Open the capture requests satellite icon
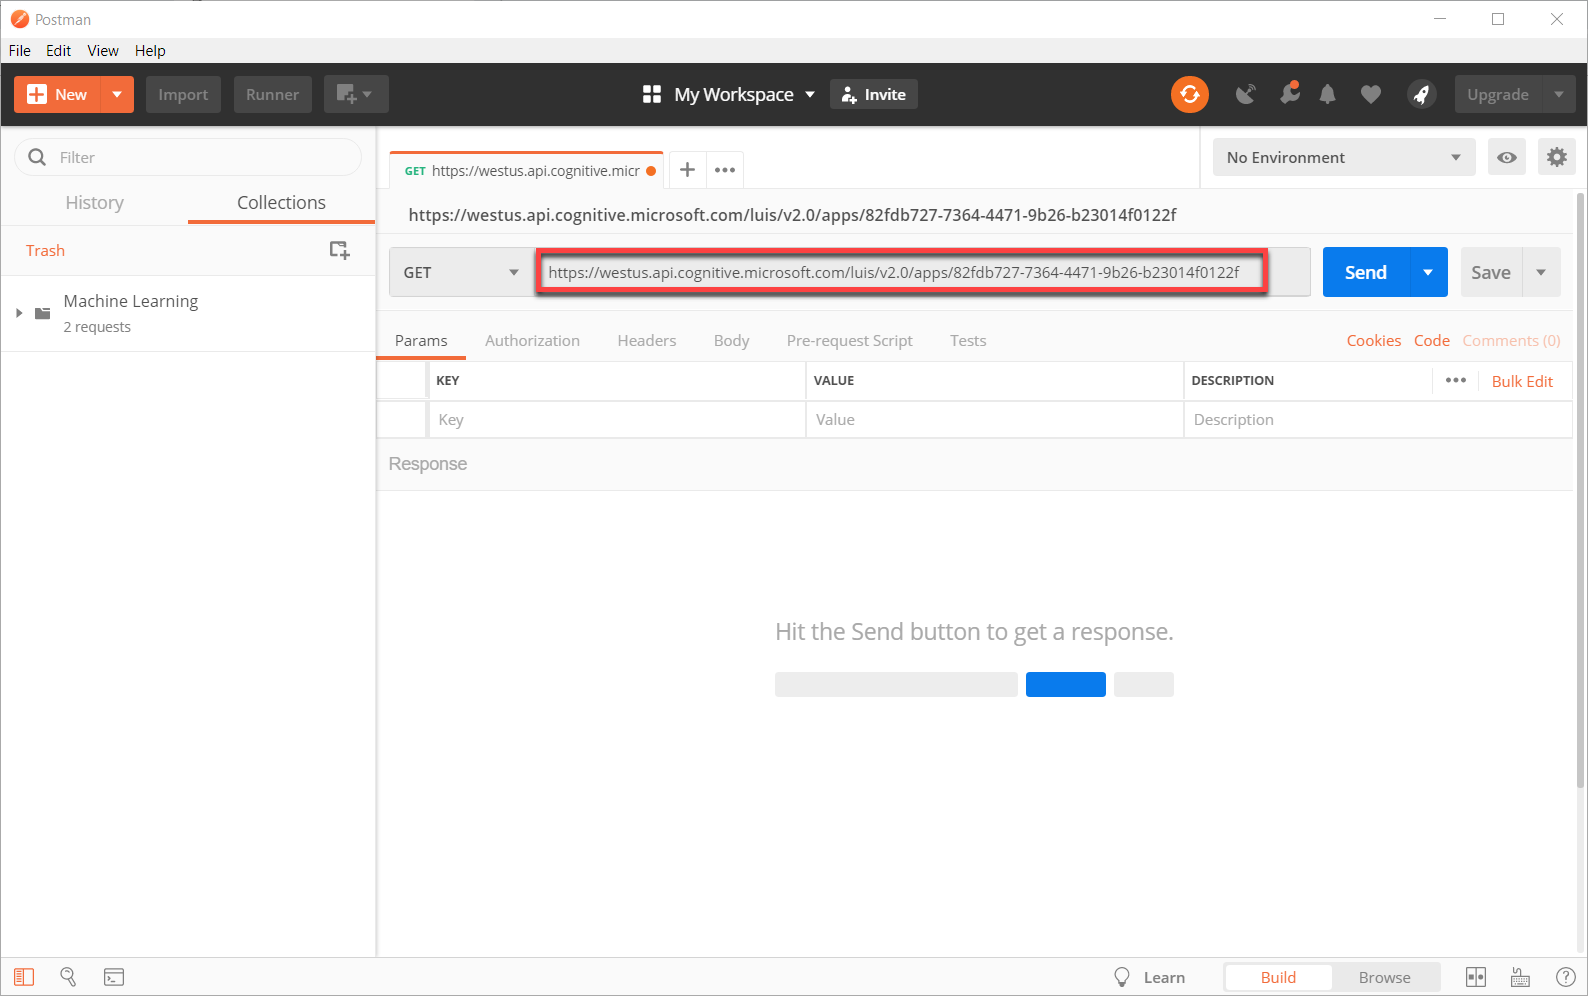 click(x=1245, y=94)
